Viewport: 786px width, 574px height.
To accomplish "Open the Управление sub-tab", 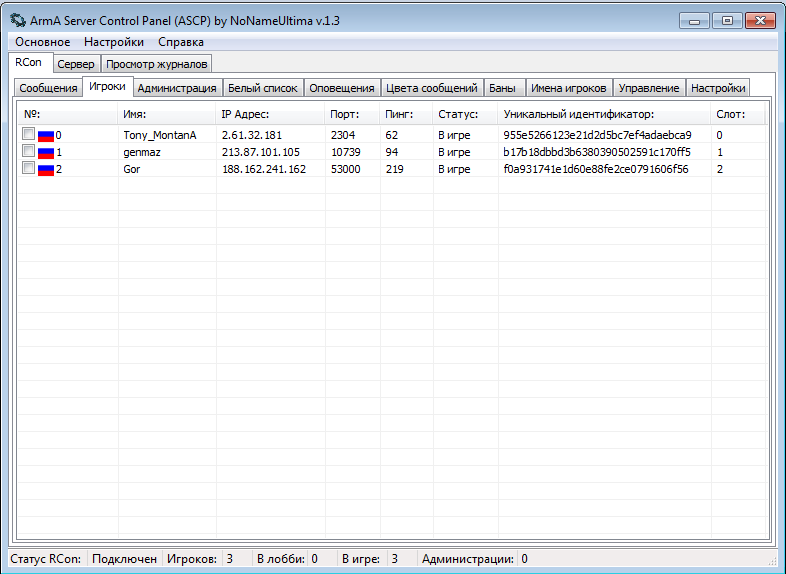I will tap(649, 88).
